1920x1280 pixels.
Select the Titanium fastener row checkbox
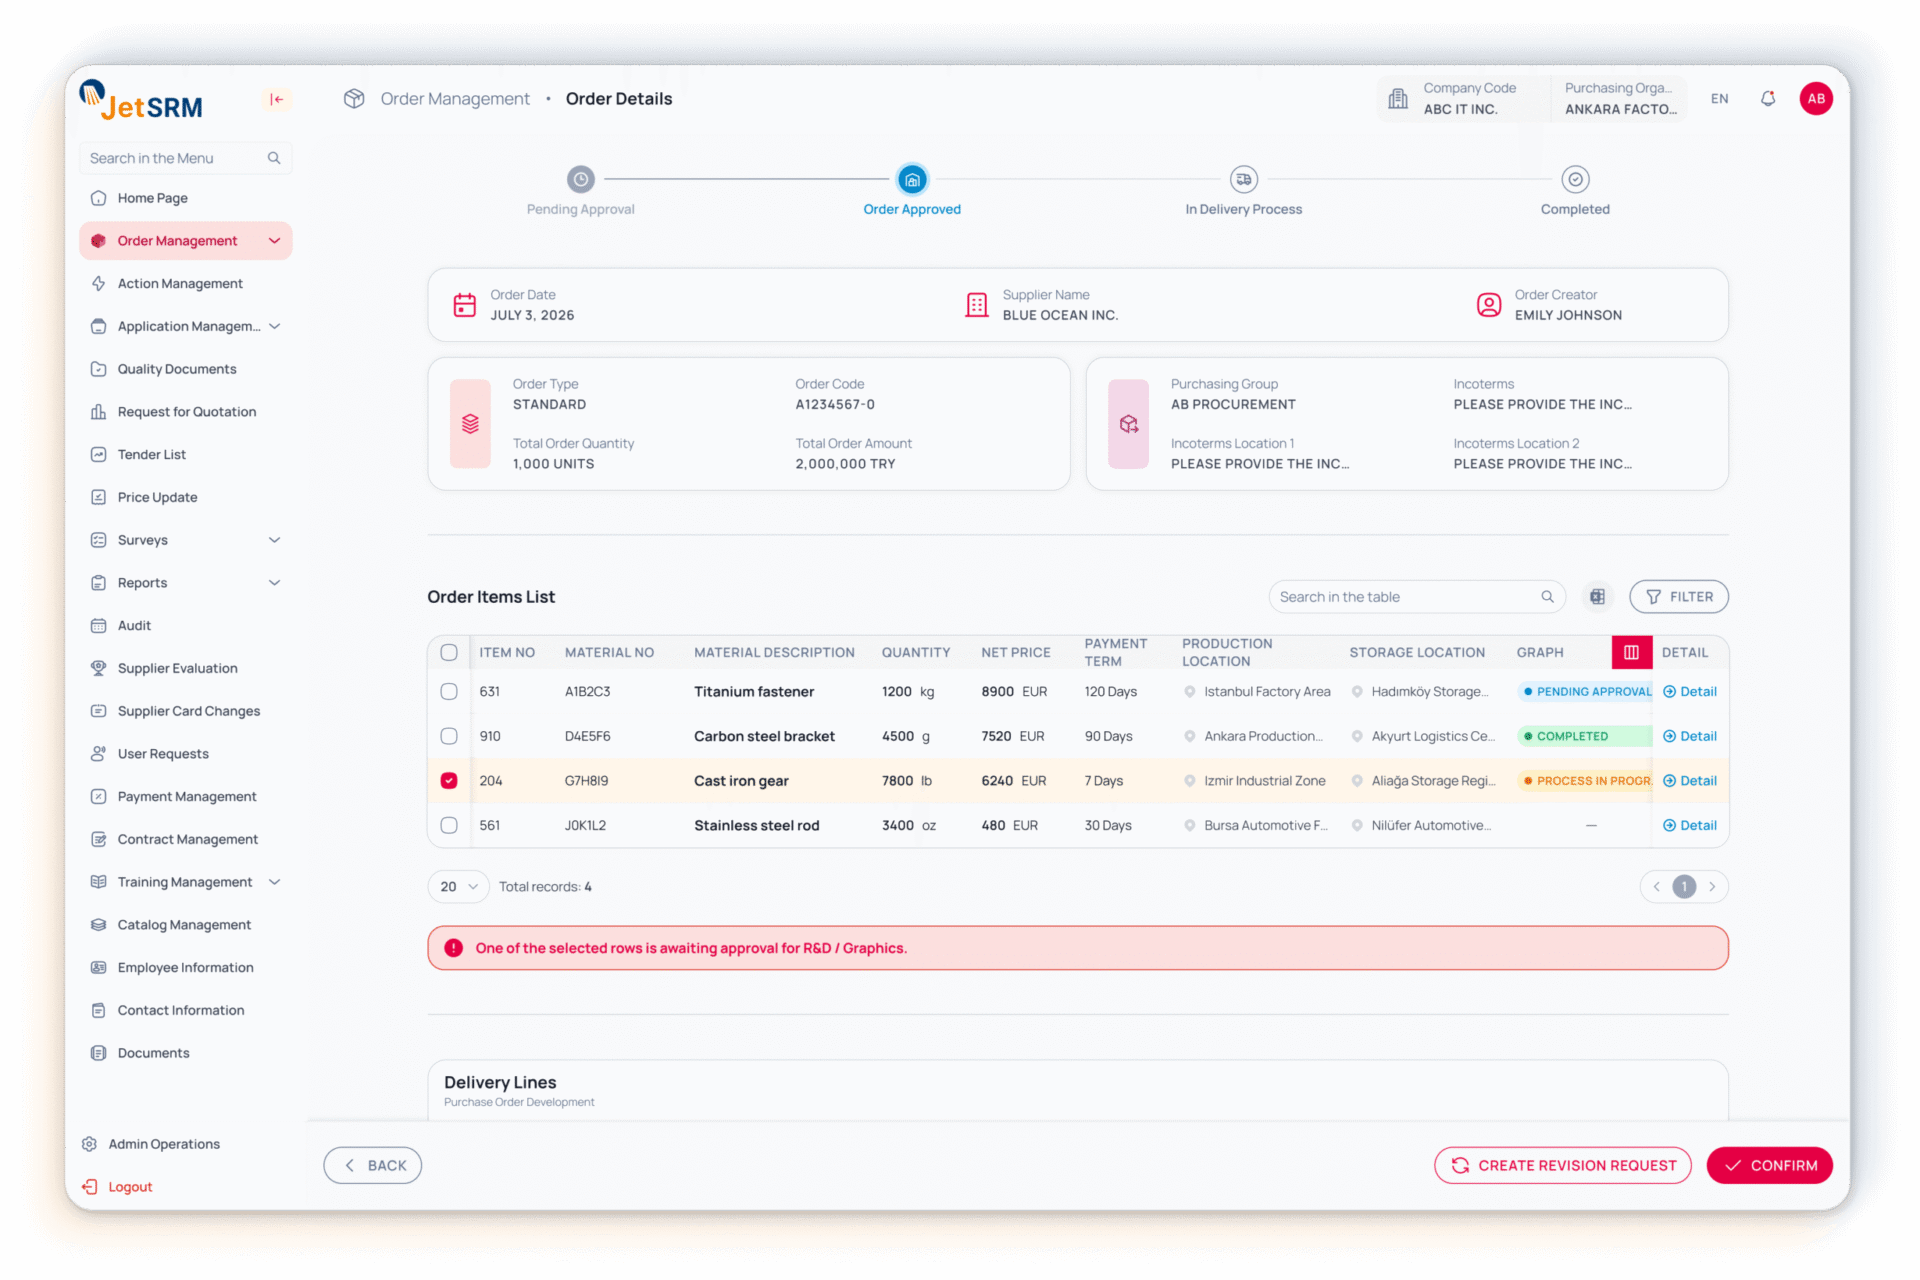(x=449, y=692)
